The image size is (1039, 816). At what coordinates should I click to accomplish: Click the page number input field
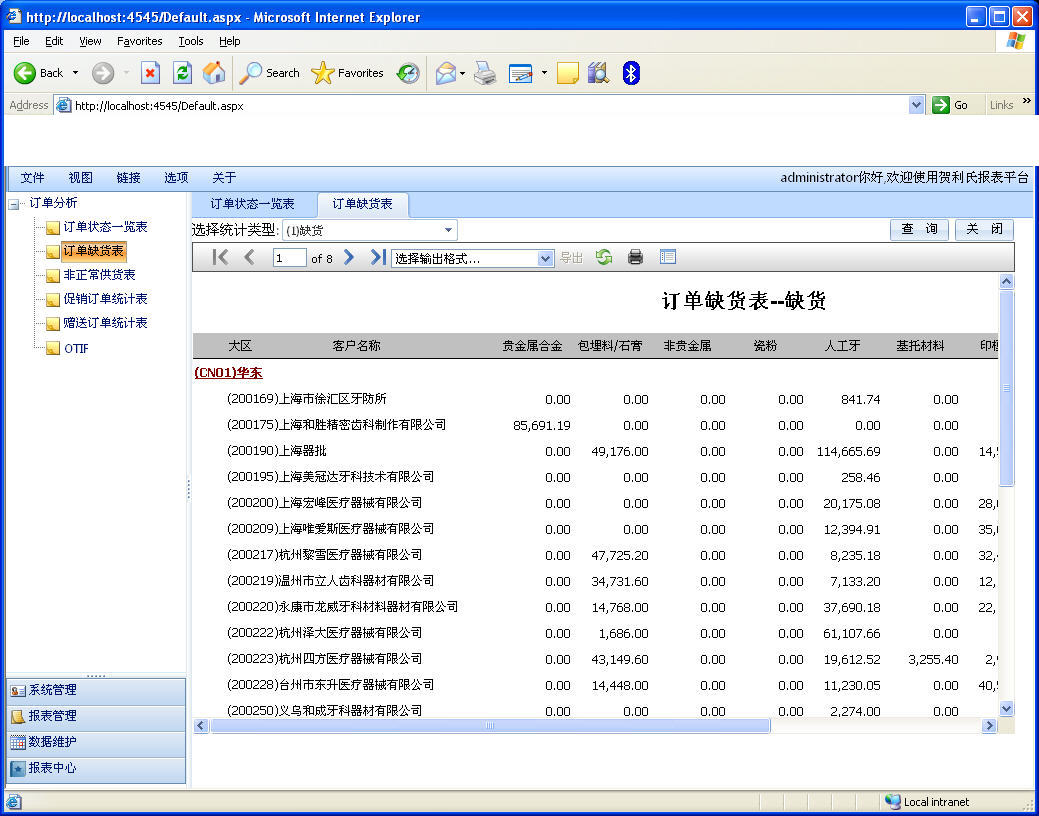[290, 258]
